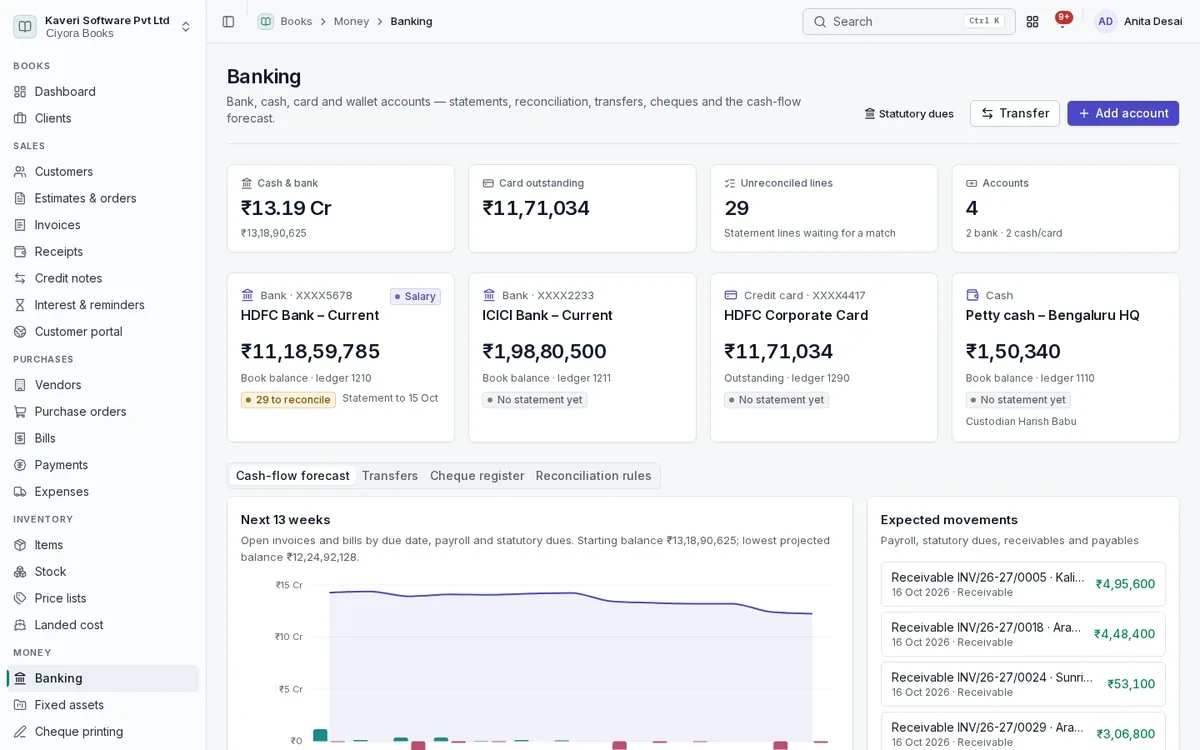The height and width of the screenshot is (750, 1200).
Task: Open the Cheque register tab
Action: (x=477, y=476)
